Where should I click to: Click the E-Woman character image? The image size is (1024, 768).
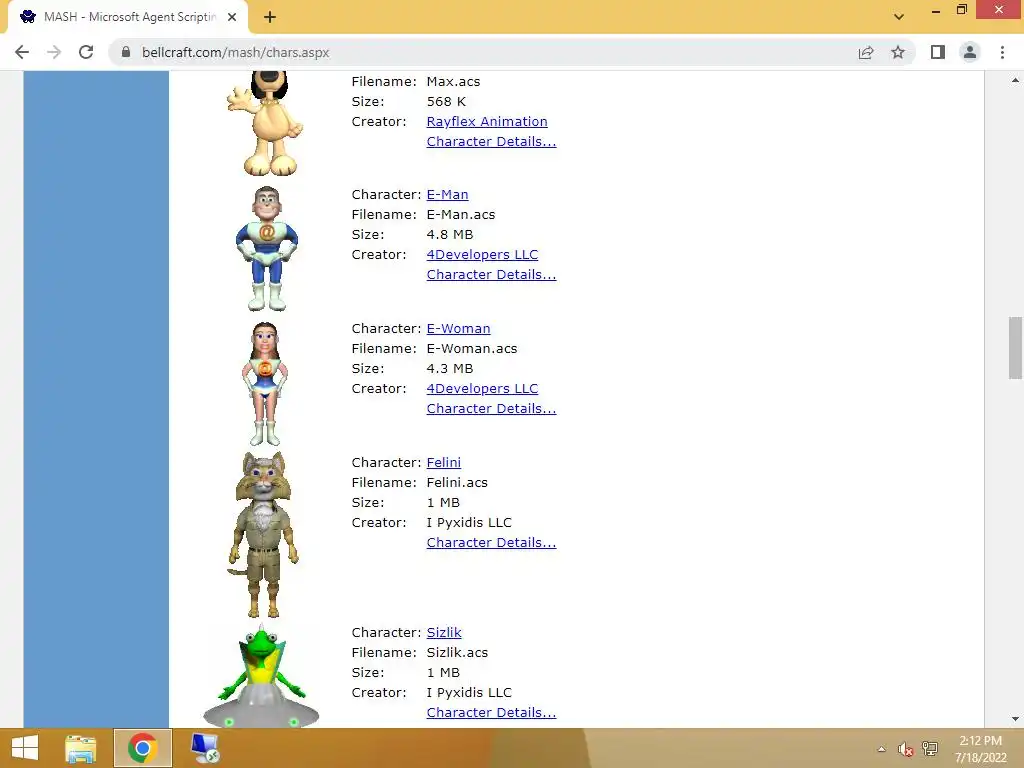pos(264,383)
